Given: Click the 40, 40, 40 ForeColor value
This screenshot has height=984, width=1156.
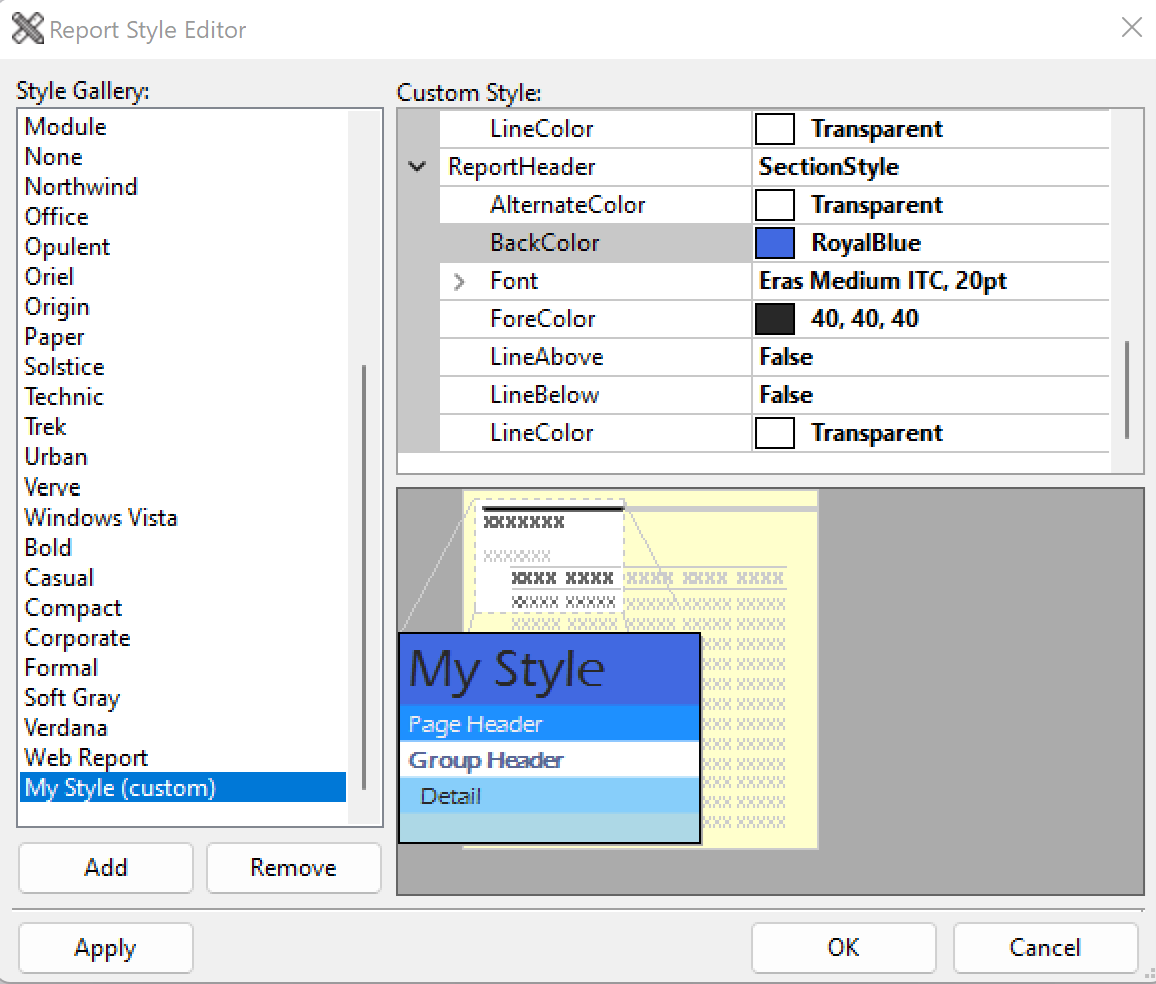Looking at the screenshot, I should click(x=865, y=319).
